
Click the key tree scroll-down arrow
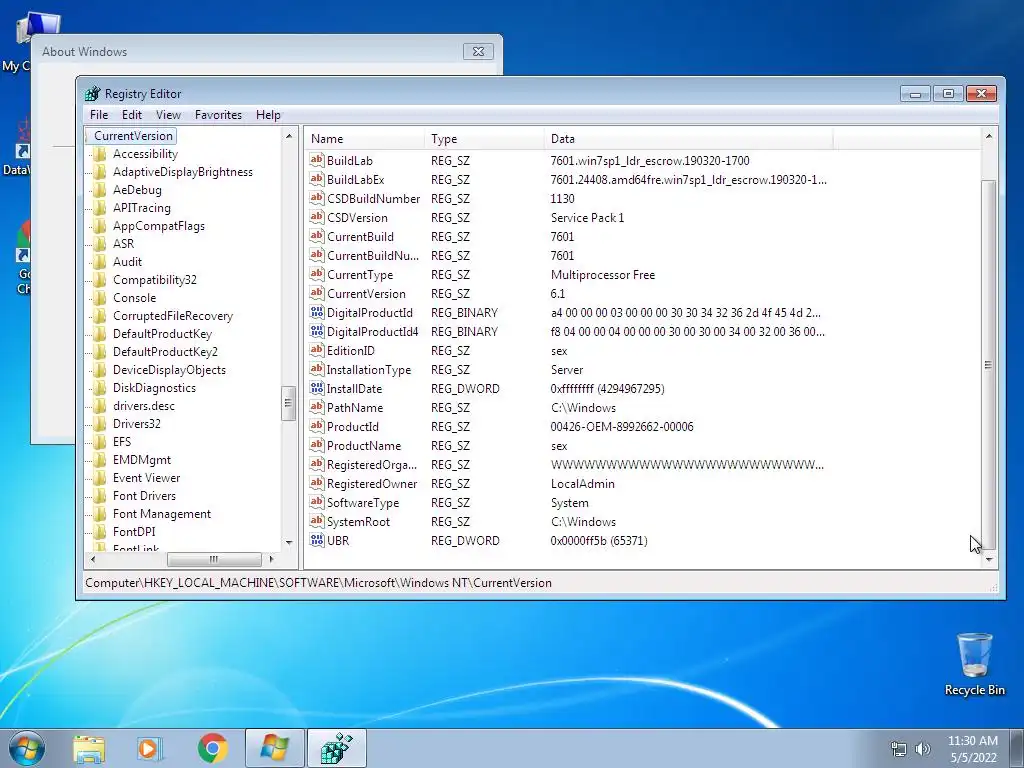289,543
